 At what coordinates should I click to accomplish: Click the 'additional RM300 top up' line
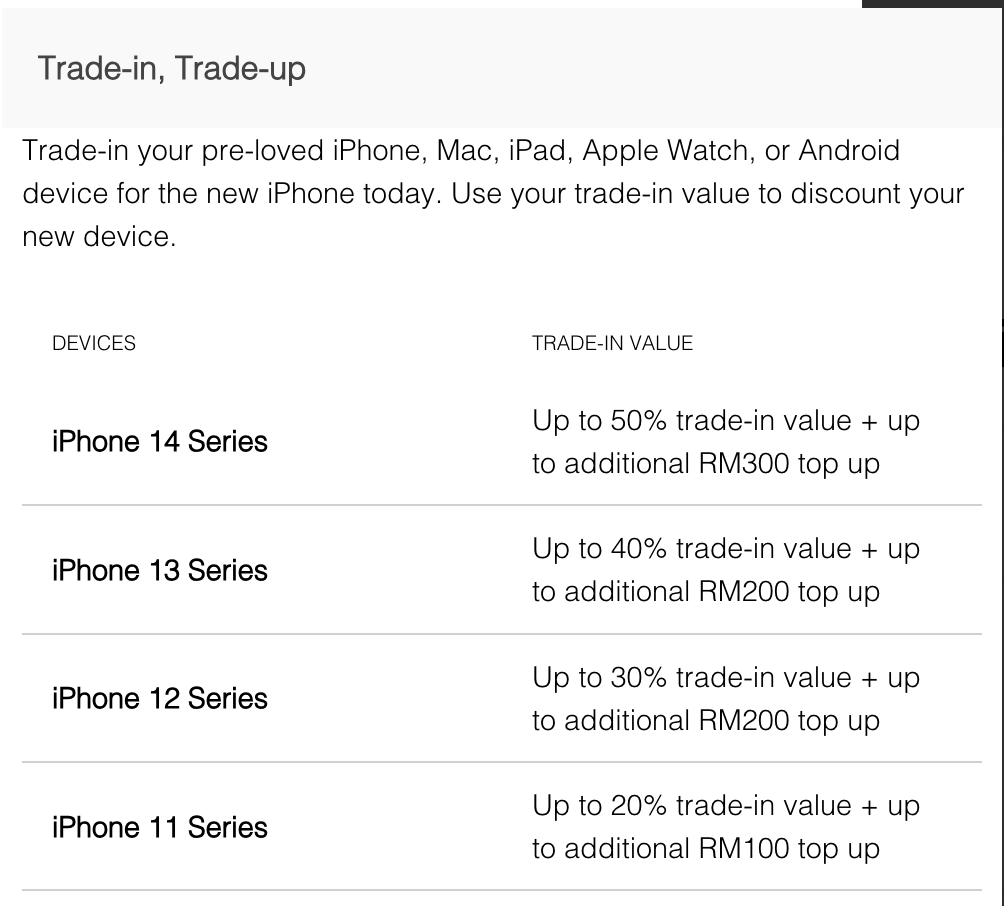point(705,464)
